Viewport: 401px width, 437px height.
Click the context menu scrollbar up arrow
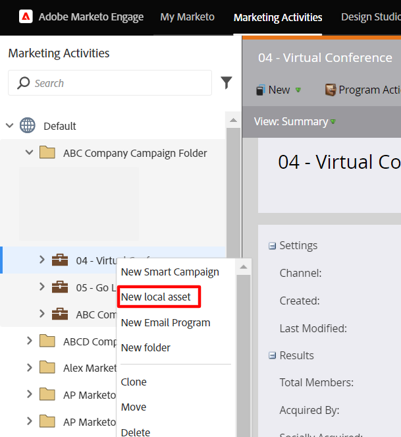coord(244,267)
